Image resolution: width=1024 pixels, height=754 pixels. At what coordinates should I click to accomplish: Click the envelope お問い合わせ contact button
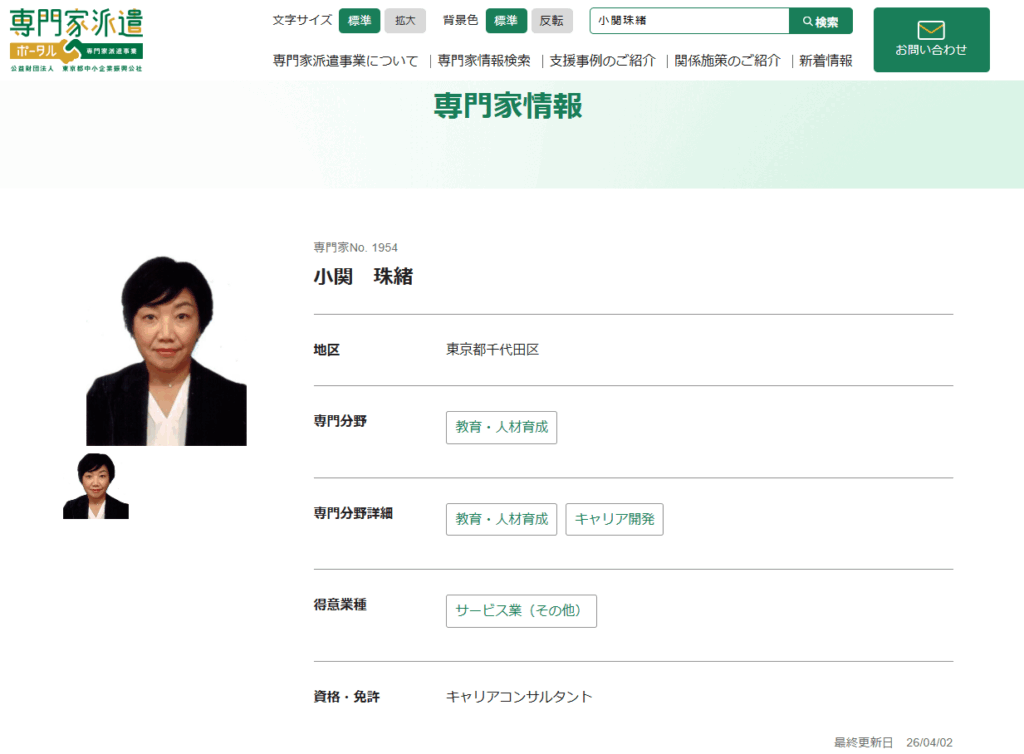pyautogui.click(x=930, y=40)
